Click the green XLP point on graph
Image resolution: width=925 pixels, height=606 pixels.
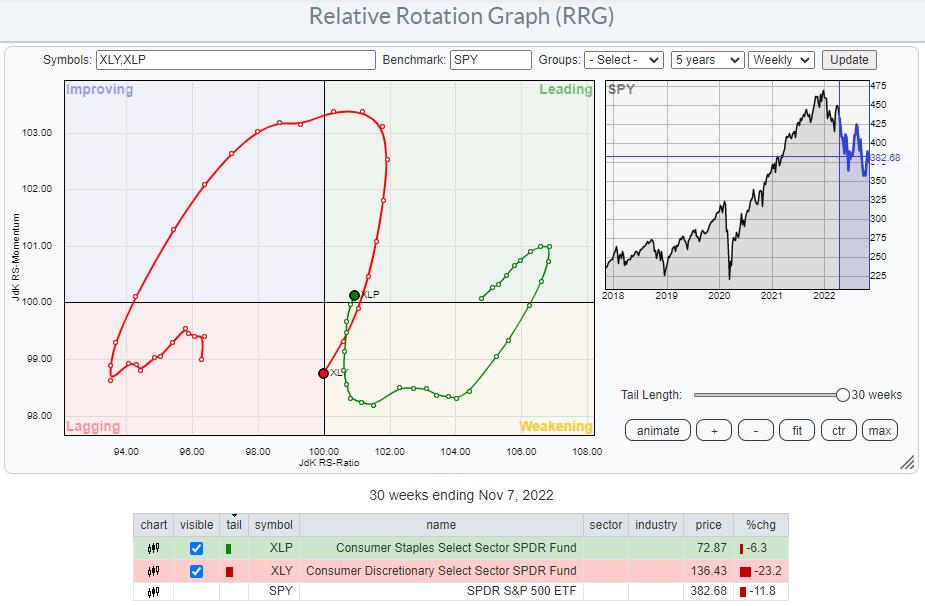tap(354, 295)
